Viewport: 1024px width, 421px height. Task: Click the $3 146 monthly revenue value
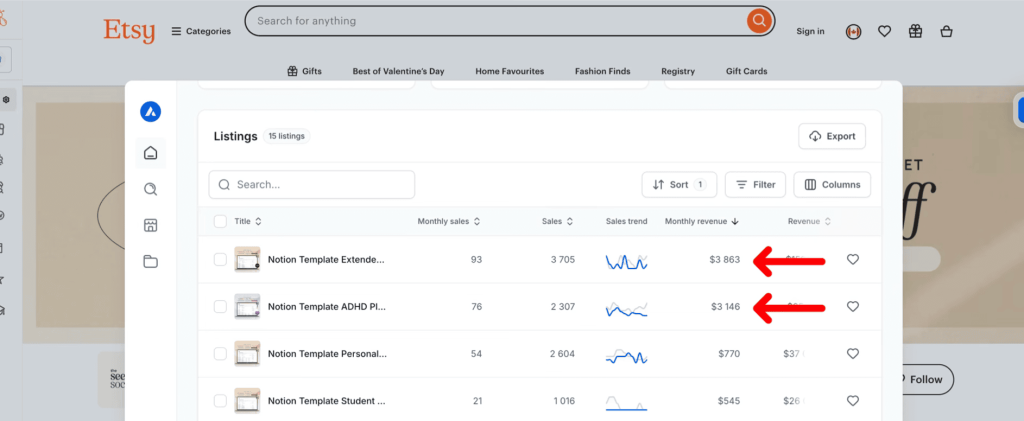click(x=726, y=307)
